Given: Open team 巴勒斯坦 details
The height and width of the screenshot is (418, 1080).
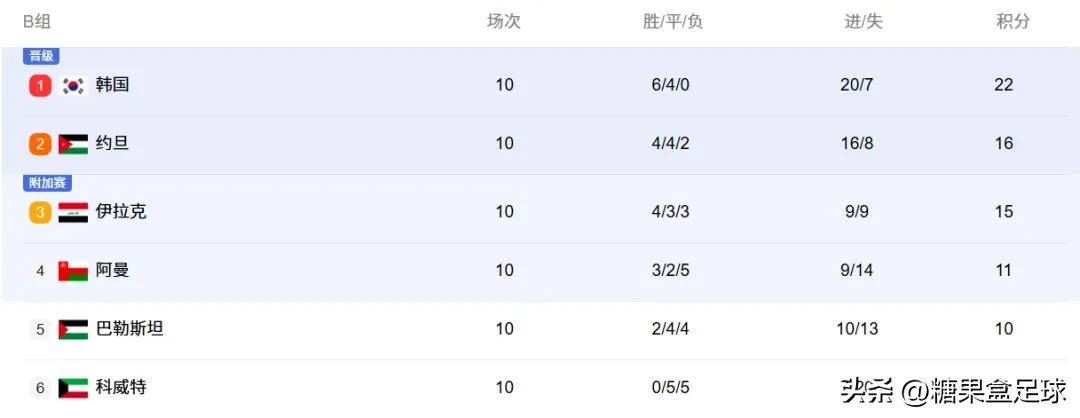Looking at the screenshot, I should click(129, 328).
